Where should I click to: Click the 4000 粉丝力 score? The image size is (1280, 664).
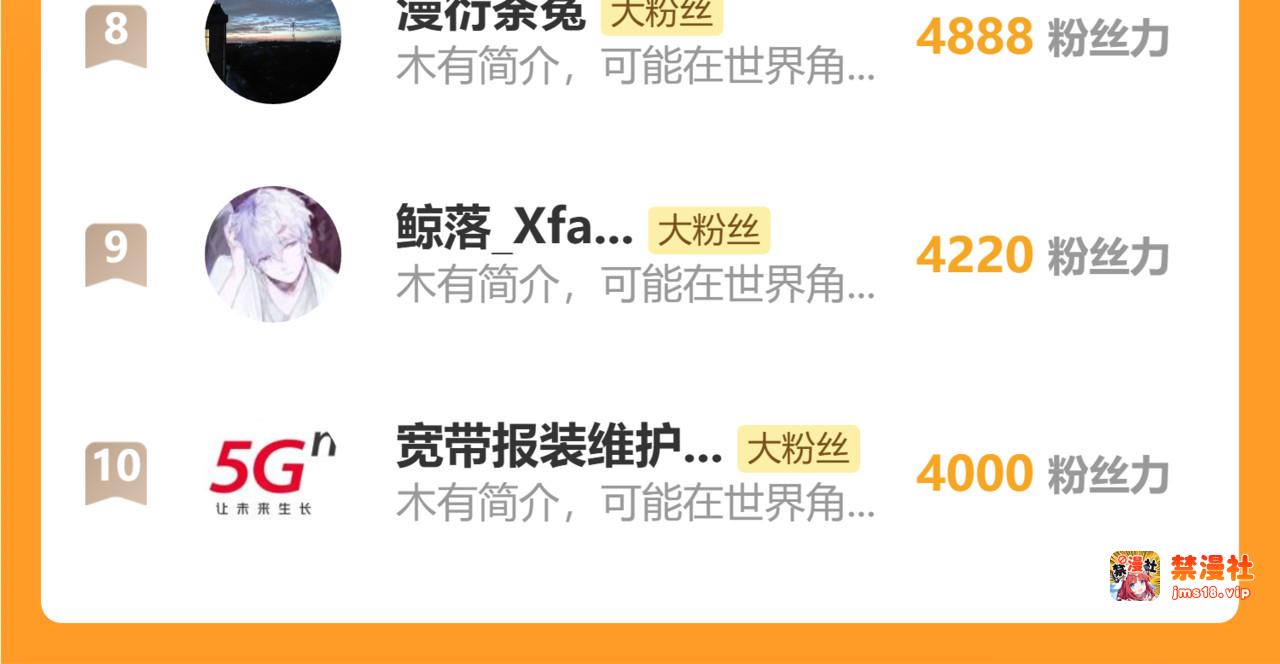[1042, 474]
